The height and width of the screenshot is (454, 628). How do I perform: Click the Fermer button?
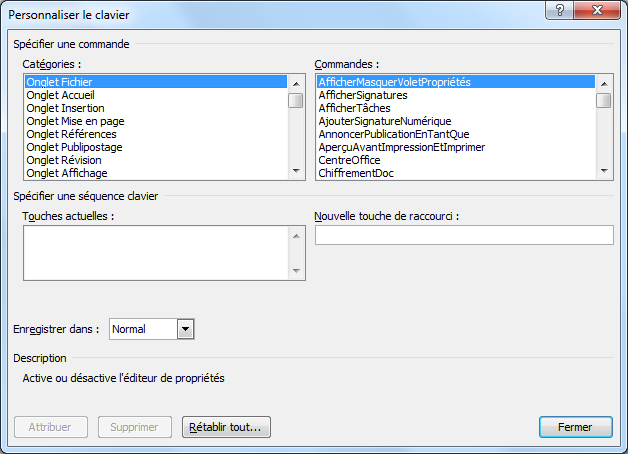576,427
